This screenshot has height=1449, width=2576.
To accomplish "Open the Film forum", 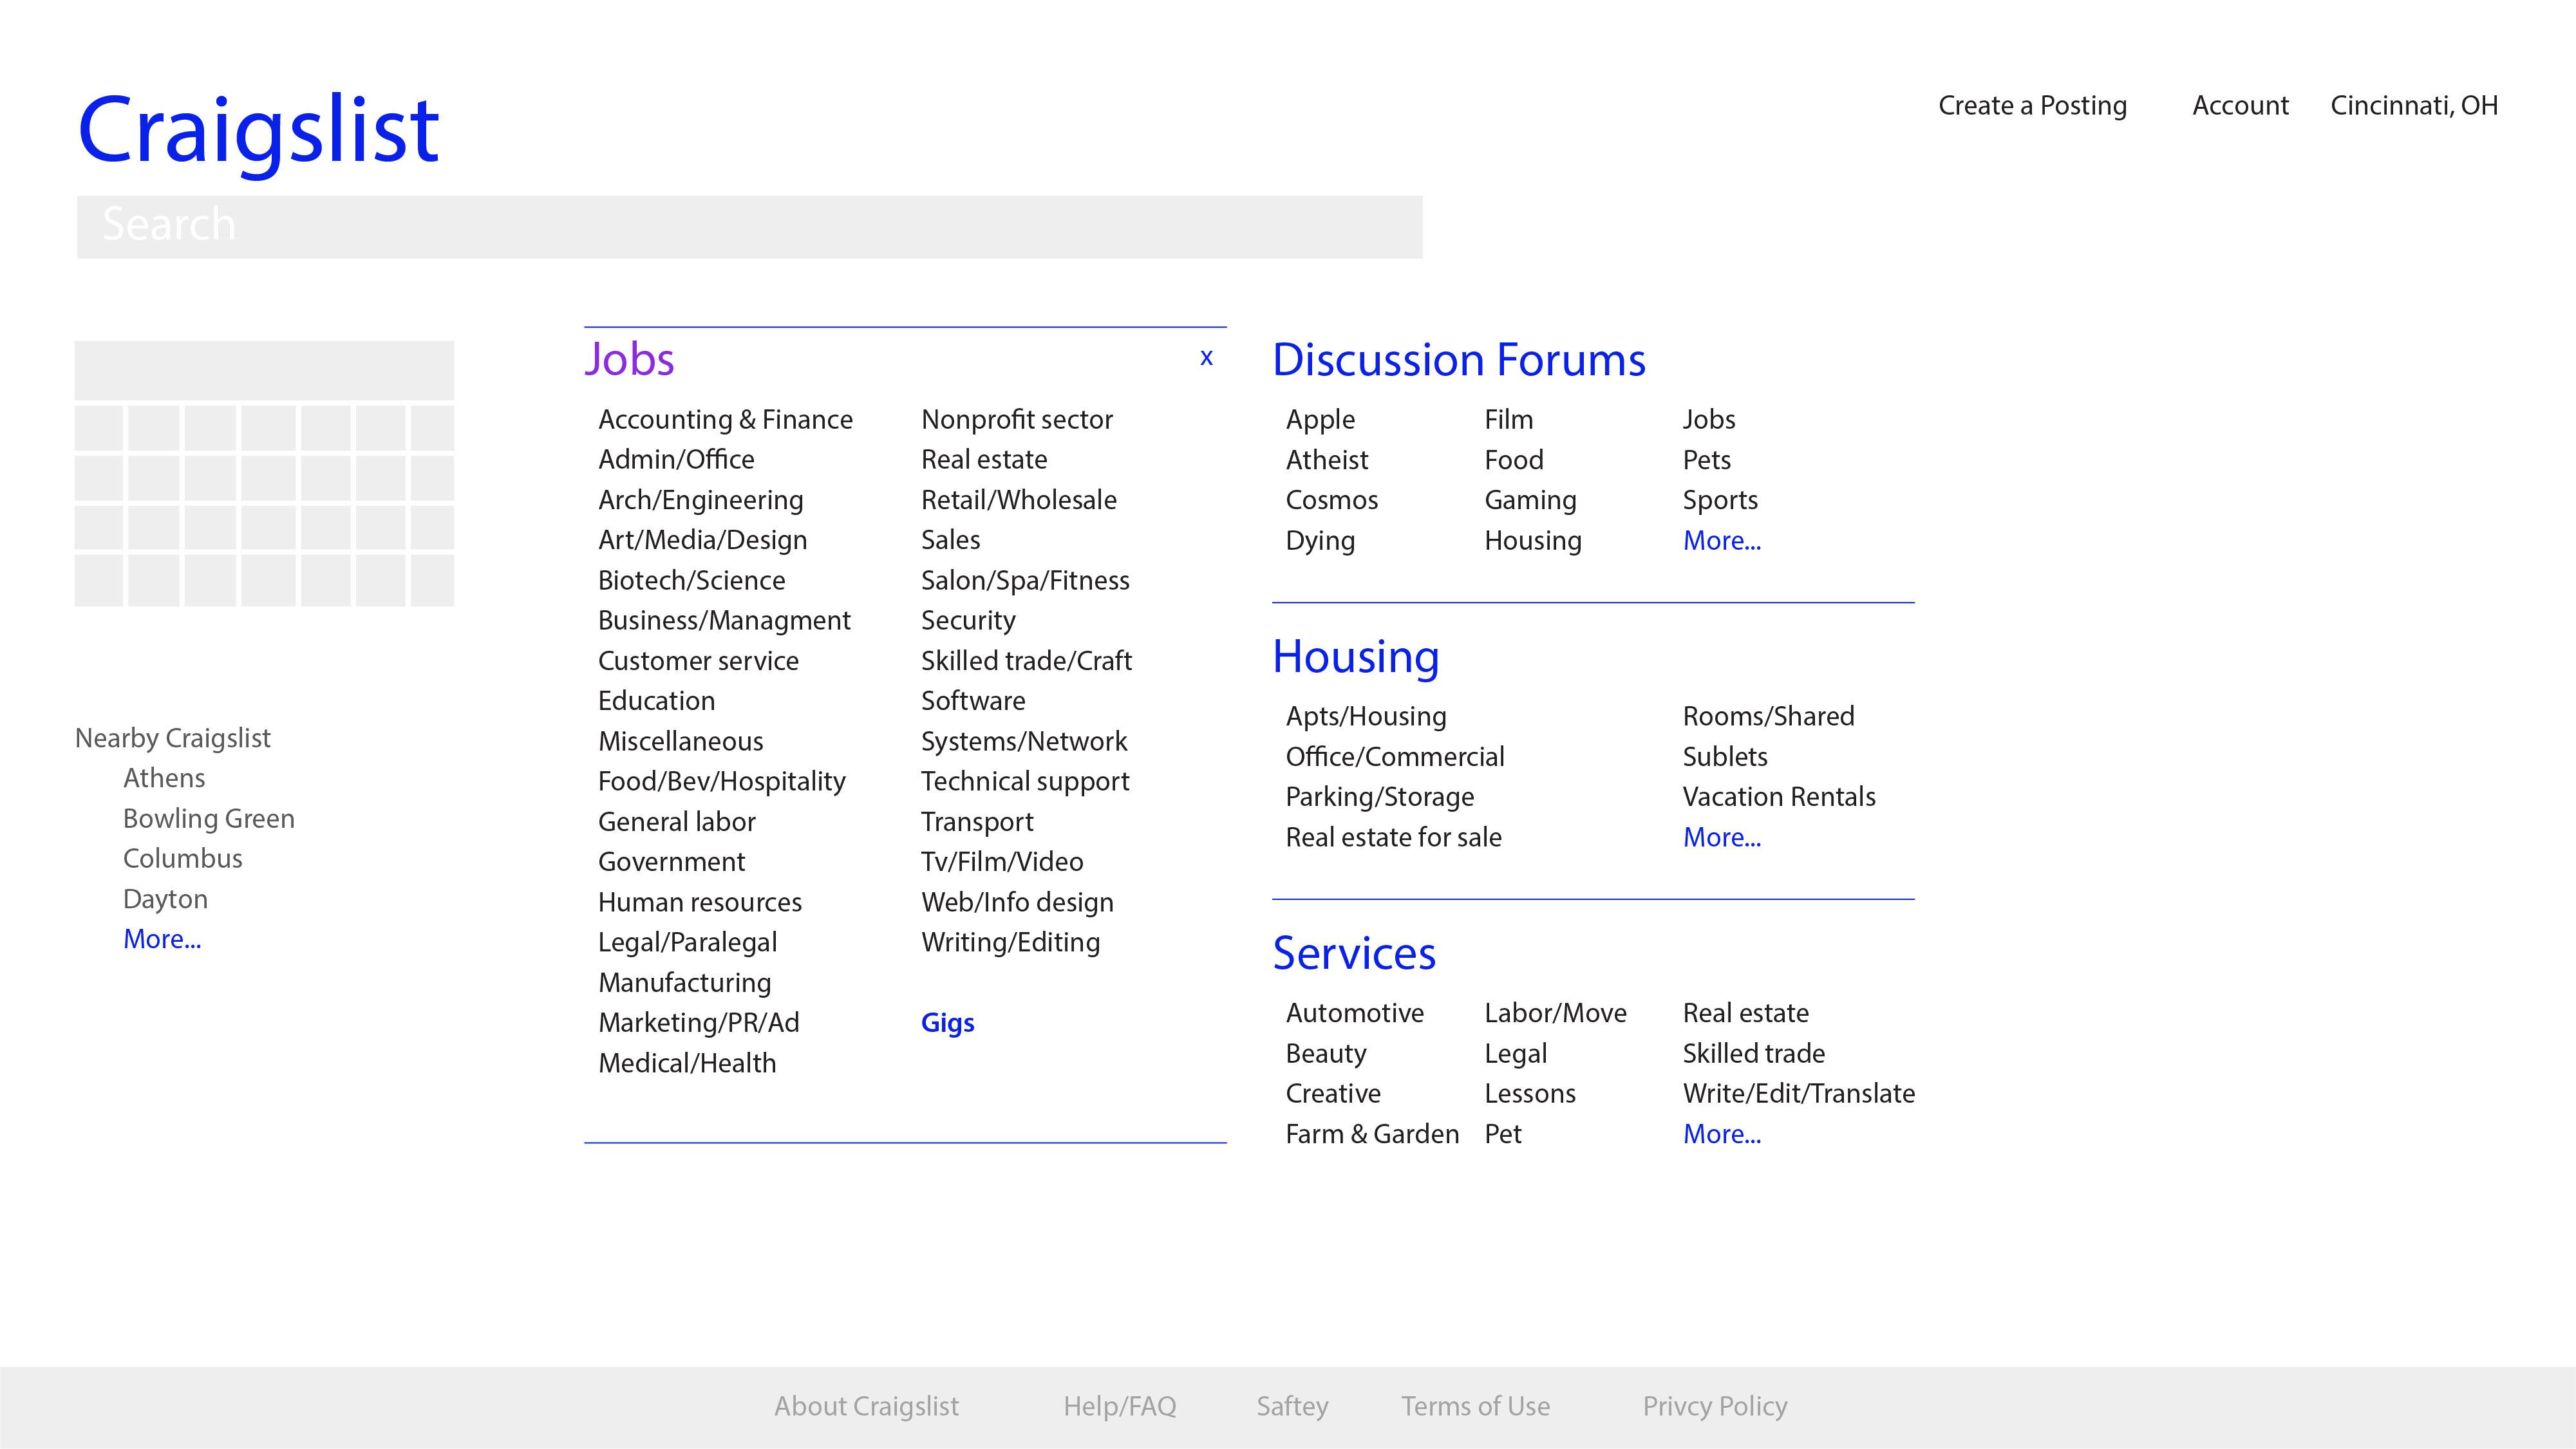I will [1509, 420].
